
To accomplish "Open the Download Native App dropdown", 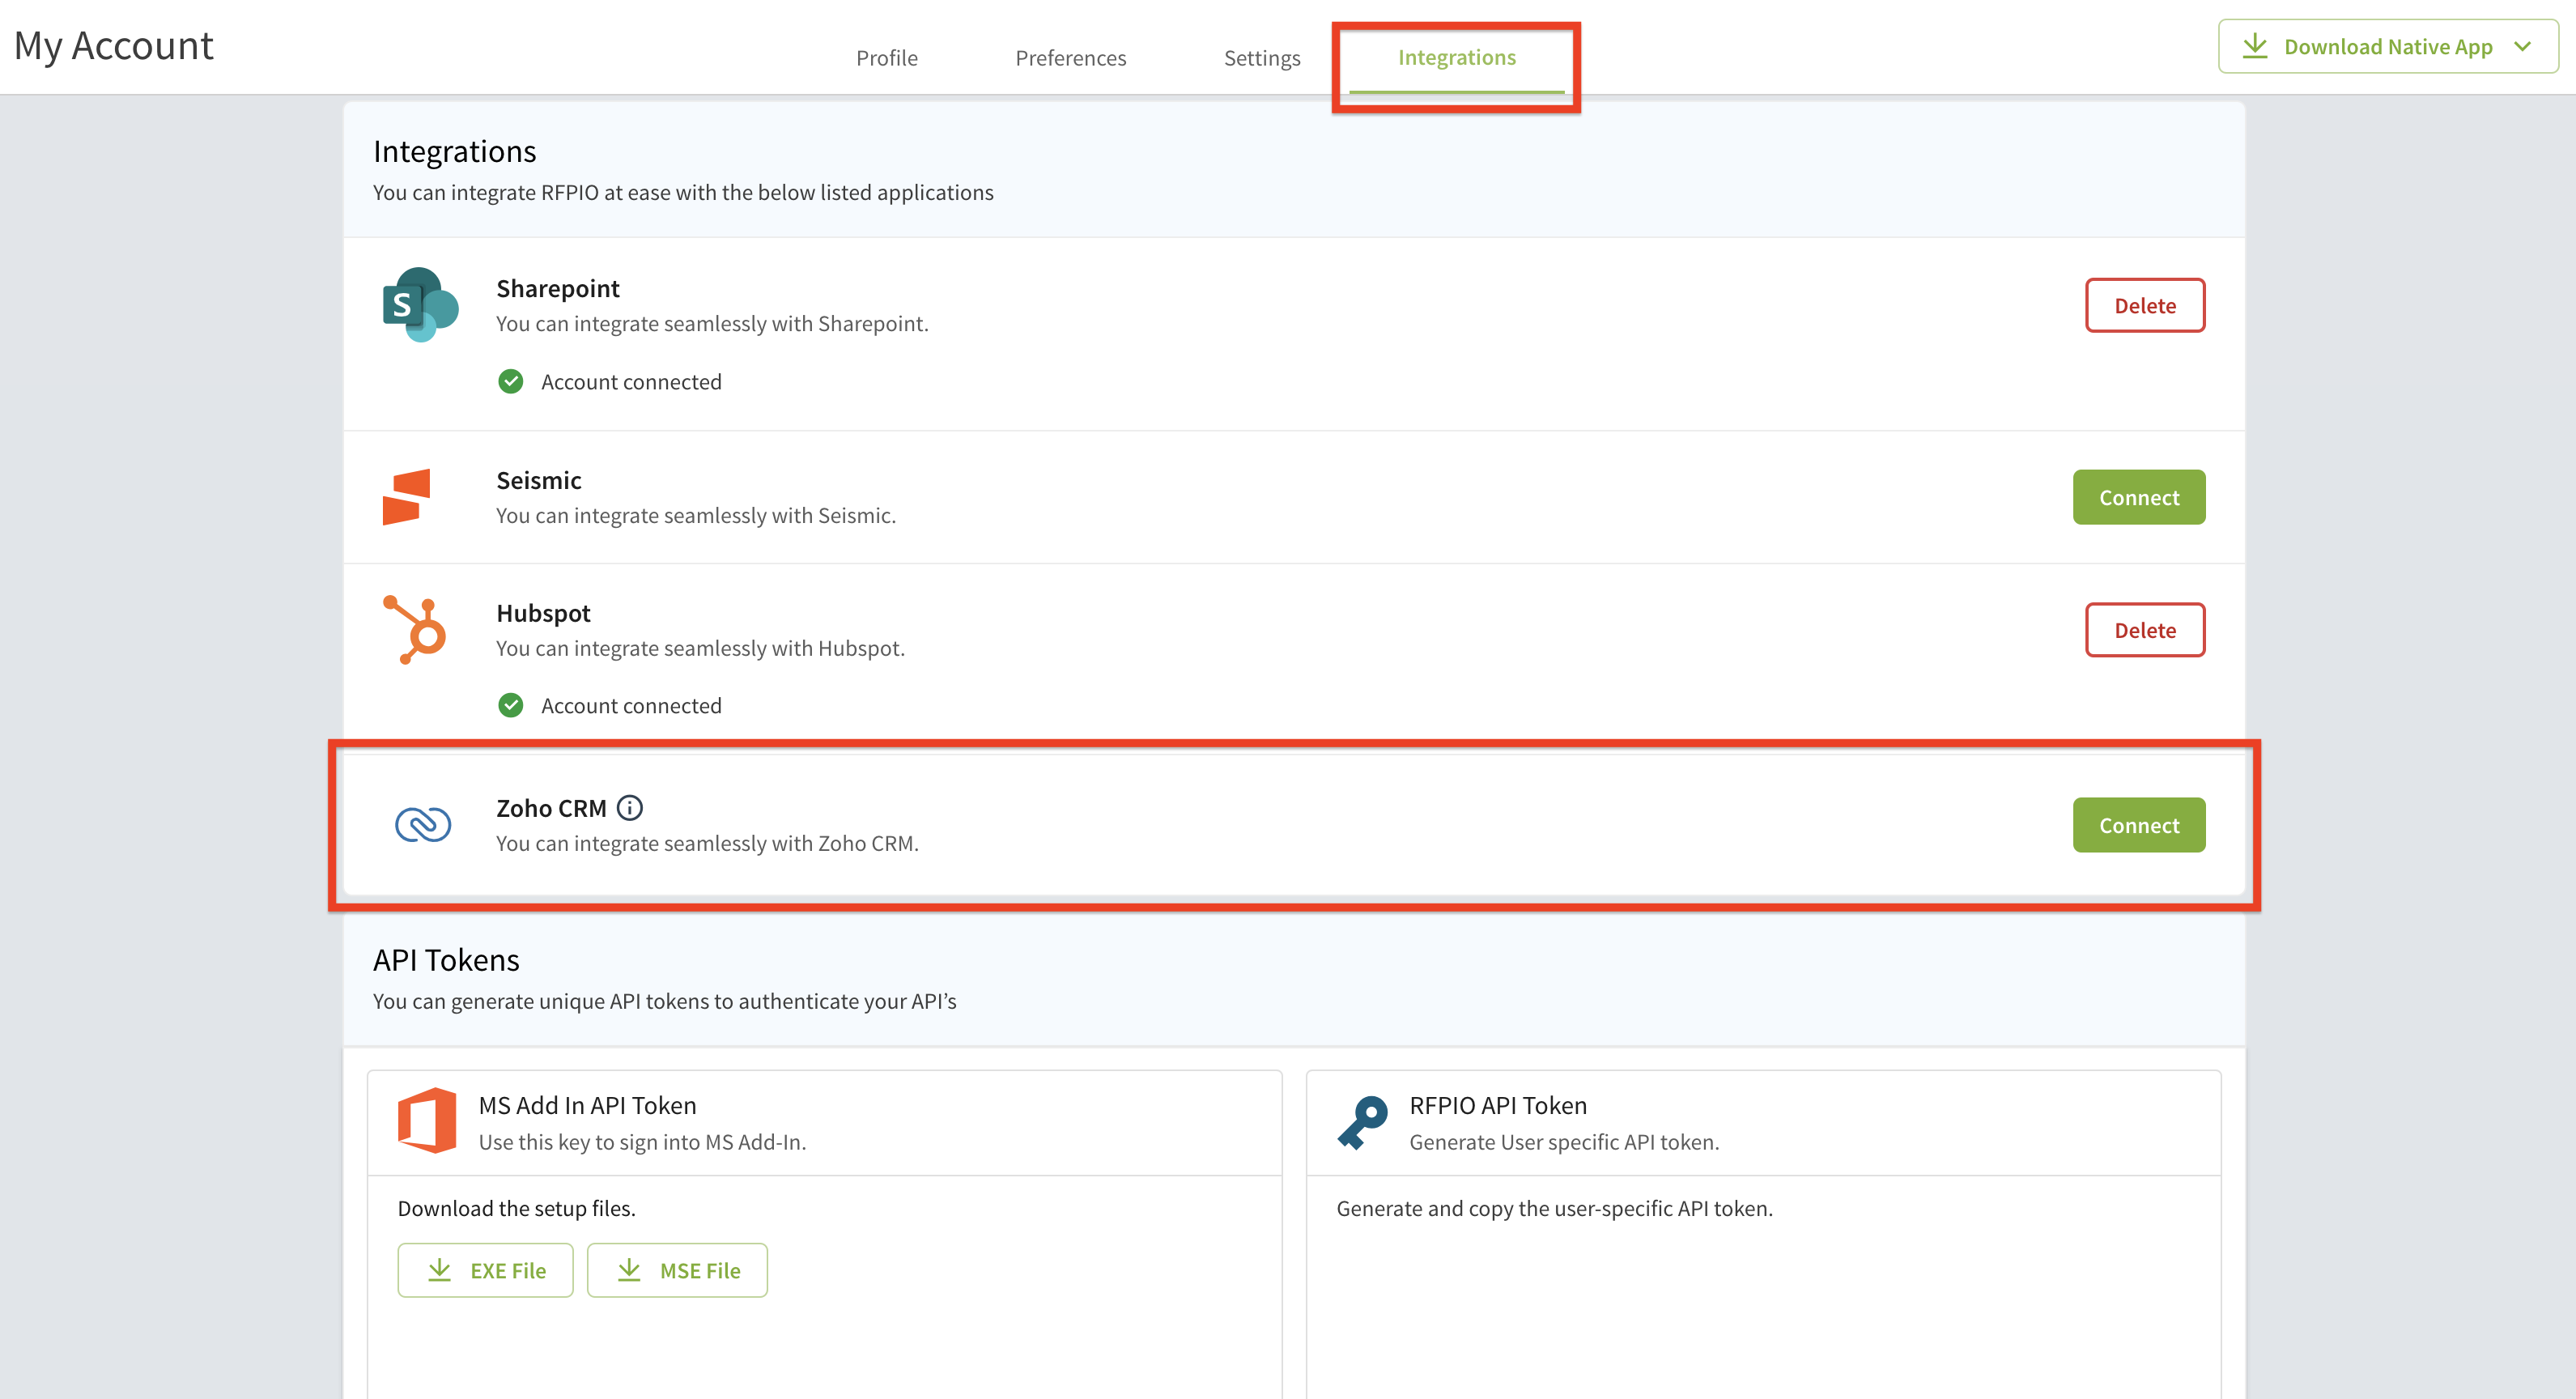I will (x=2388, y=46).
